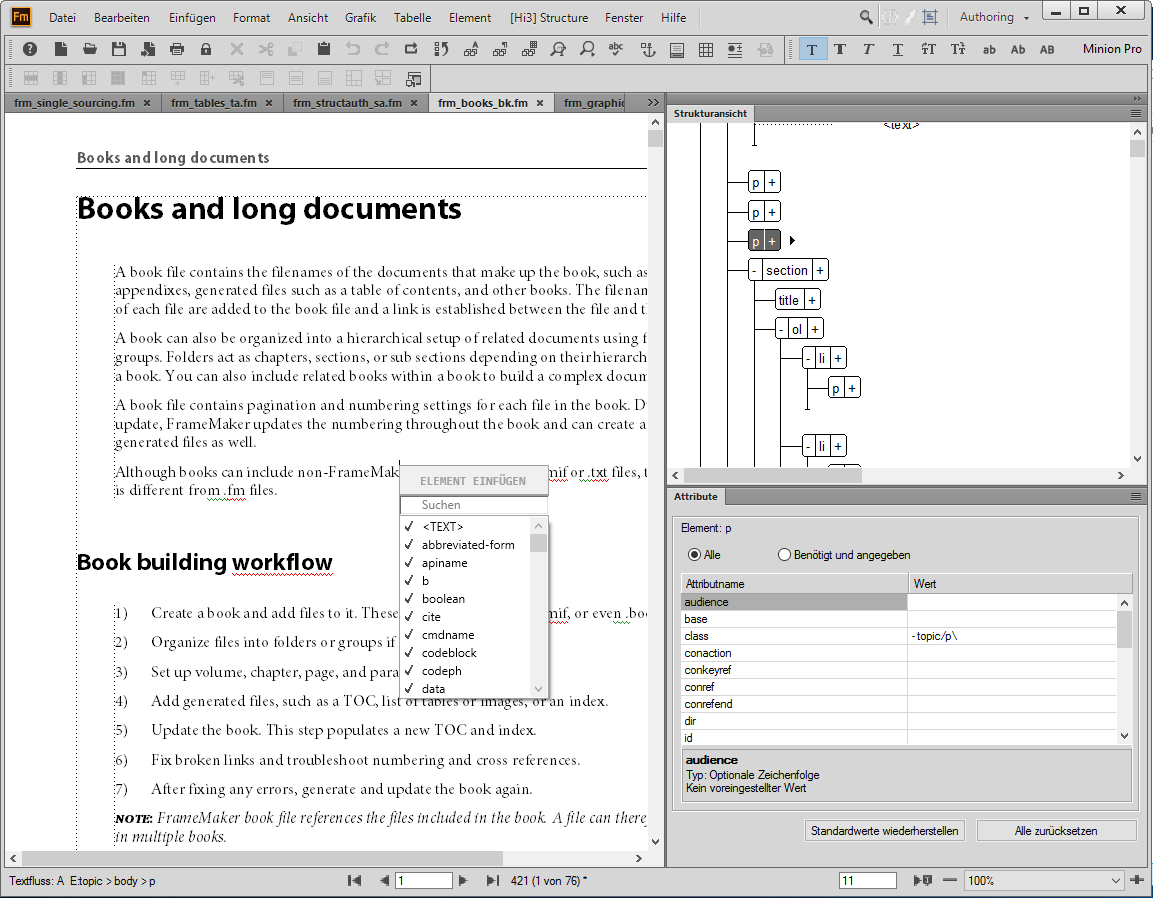Click the Suchen search field
Image resolution: width=1153 pixels, height=898 pixels.
[474, 505]
